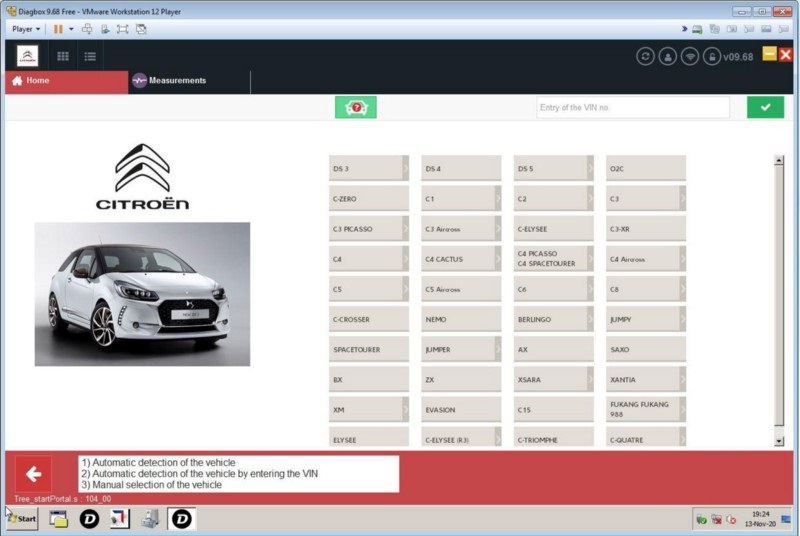
Task: Start automatic vehicle detection green car icon
Action: (x=356, y=107)
